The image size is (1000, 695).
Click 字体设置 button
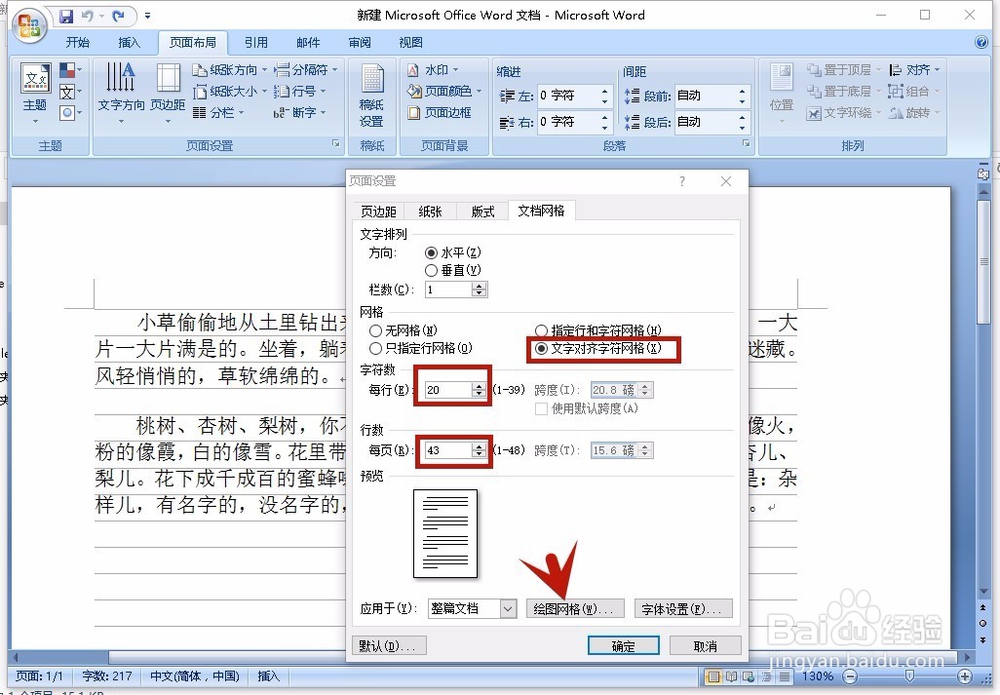pos(683,609)
